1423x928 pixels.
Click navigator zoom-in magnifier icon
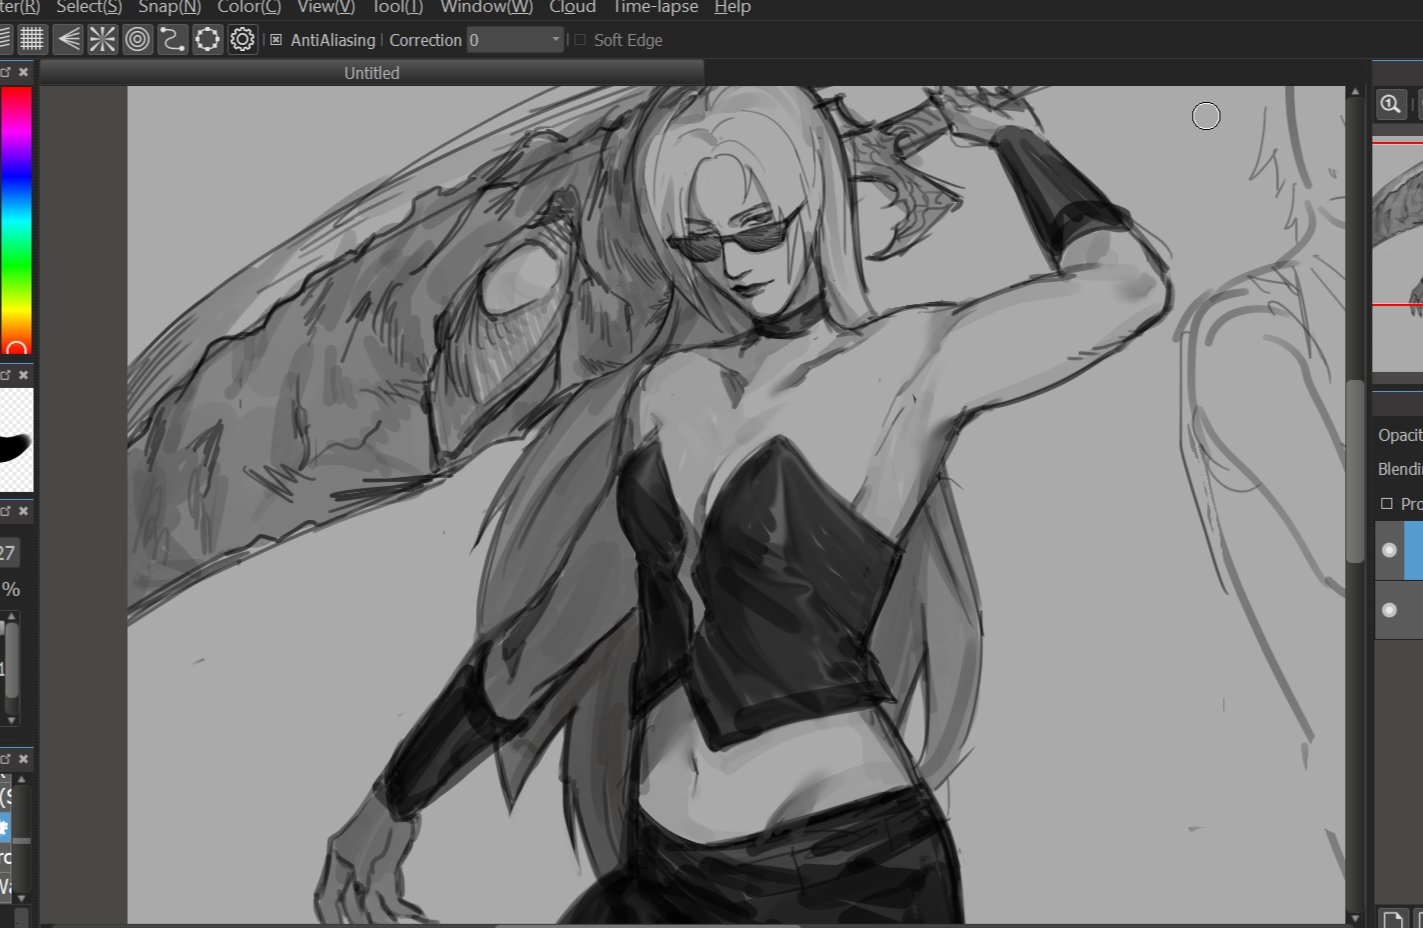coord(1390,104)
